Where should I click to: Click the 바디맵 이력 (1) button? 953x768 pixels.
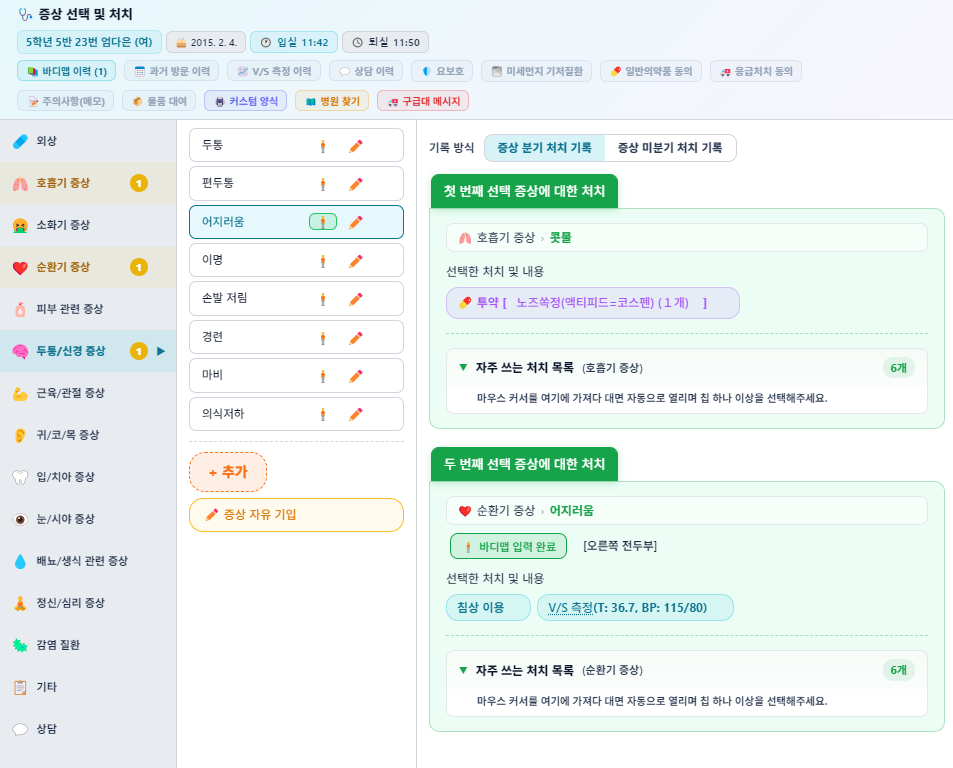click(67, 71)
